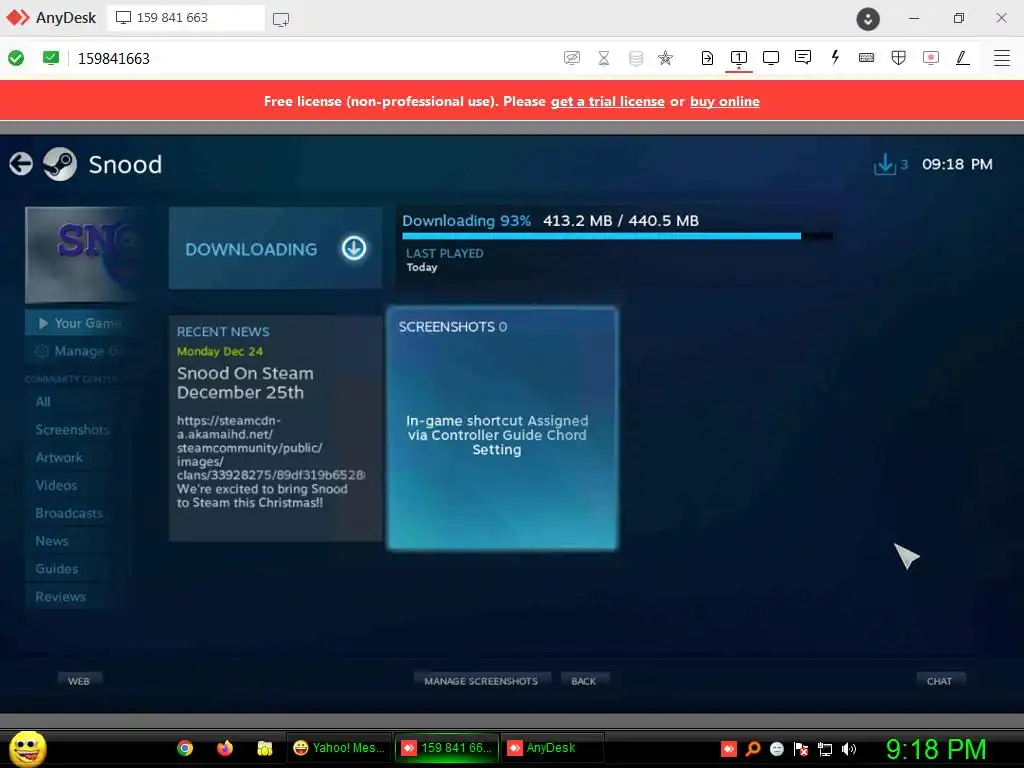Start AnyDesk session recording icon
Image resolution: width=1024 pixels, height=768 pixels.
coord(931,58)
